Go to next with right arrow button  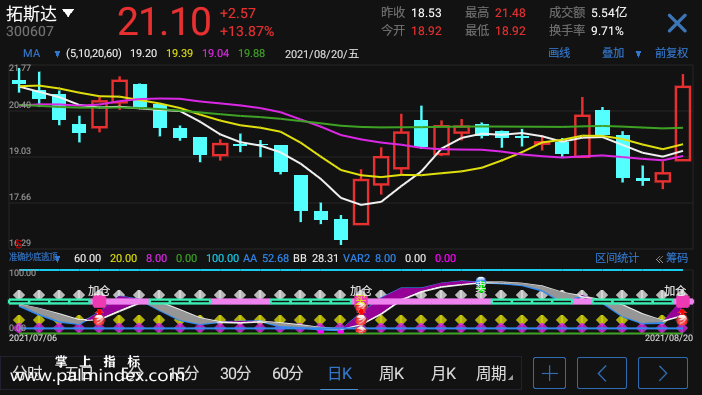[x=663, y=373]
